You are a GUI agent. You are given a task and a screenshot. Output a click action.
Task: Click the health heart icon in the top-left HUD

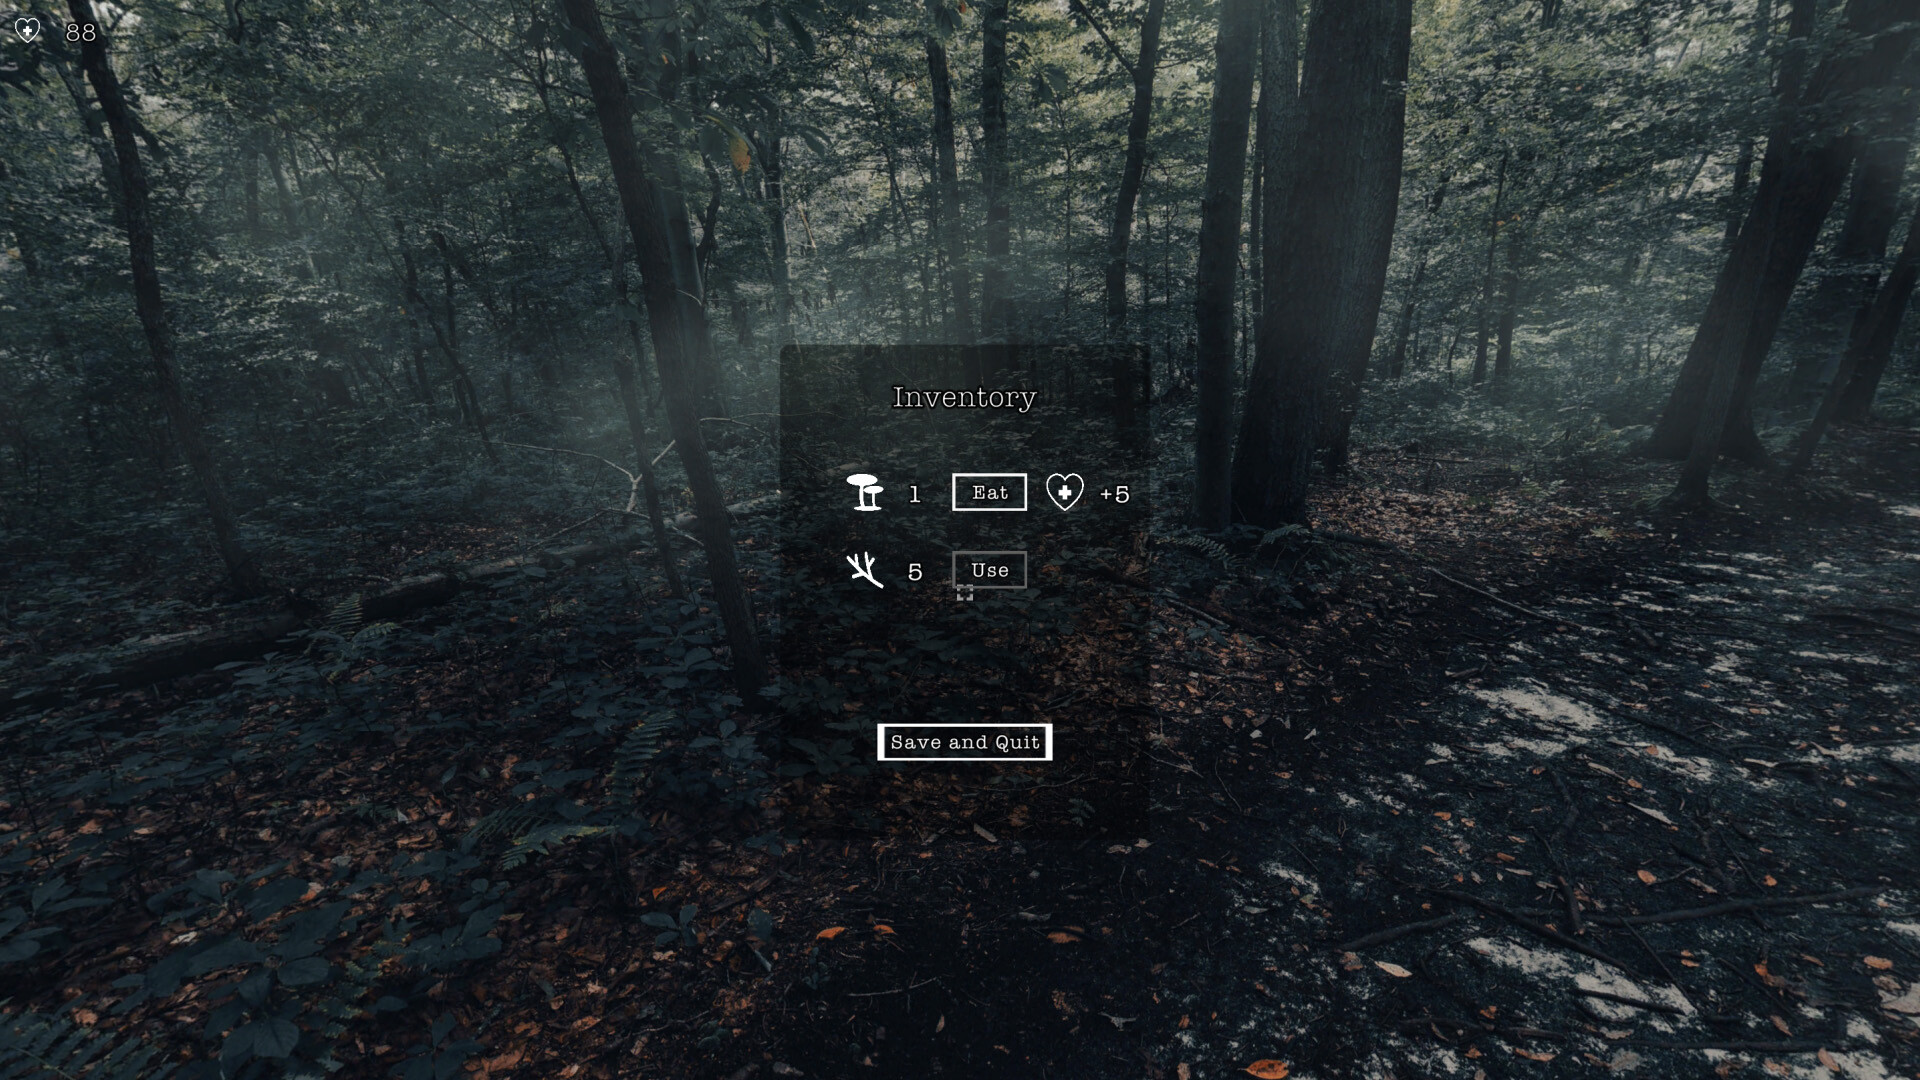click(28, 28)
